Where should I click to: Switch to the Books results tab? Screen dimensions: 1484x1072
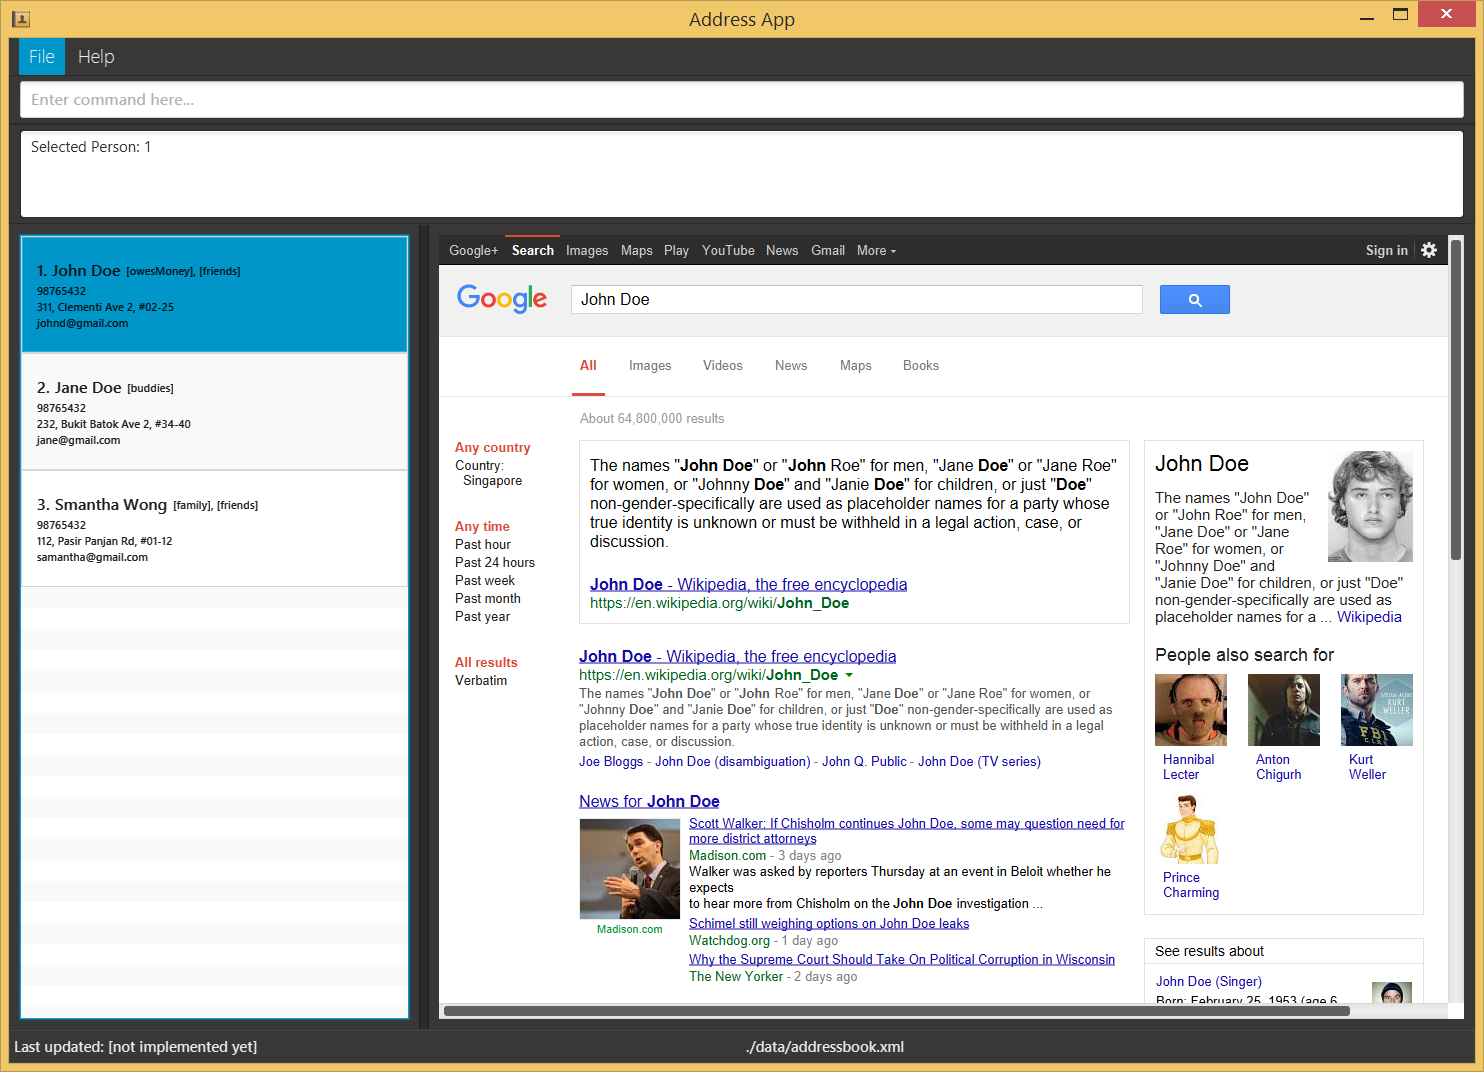[921, 366]
